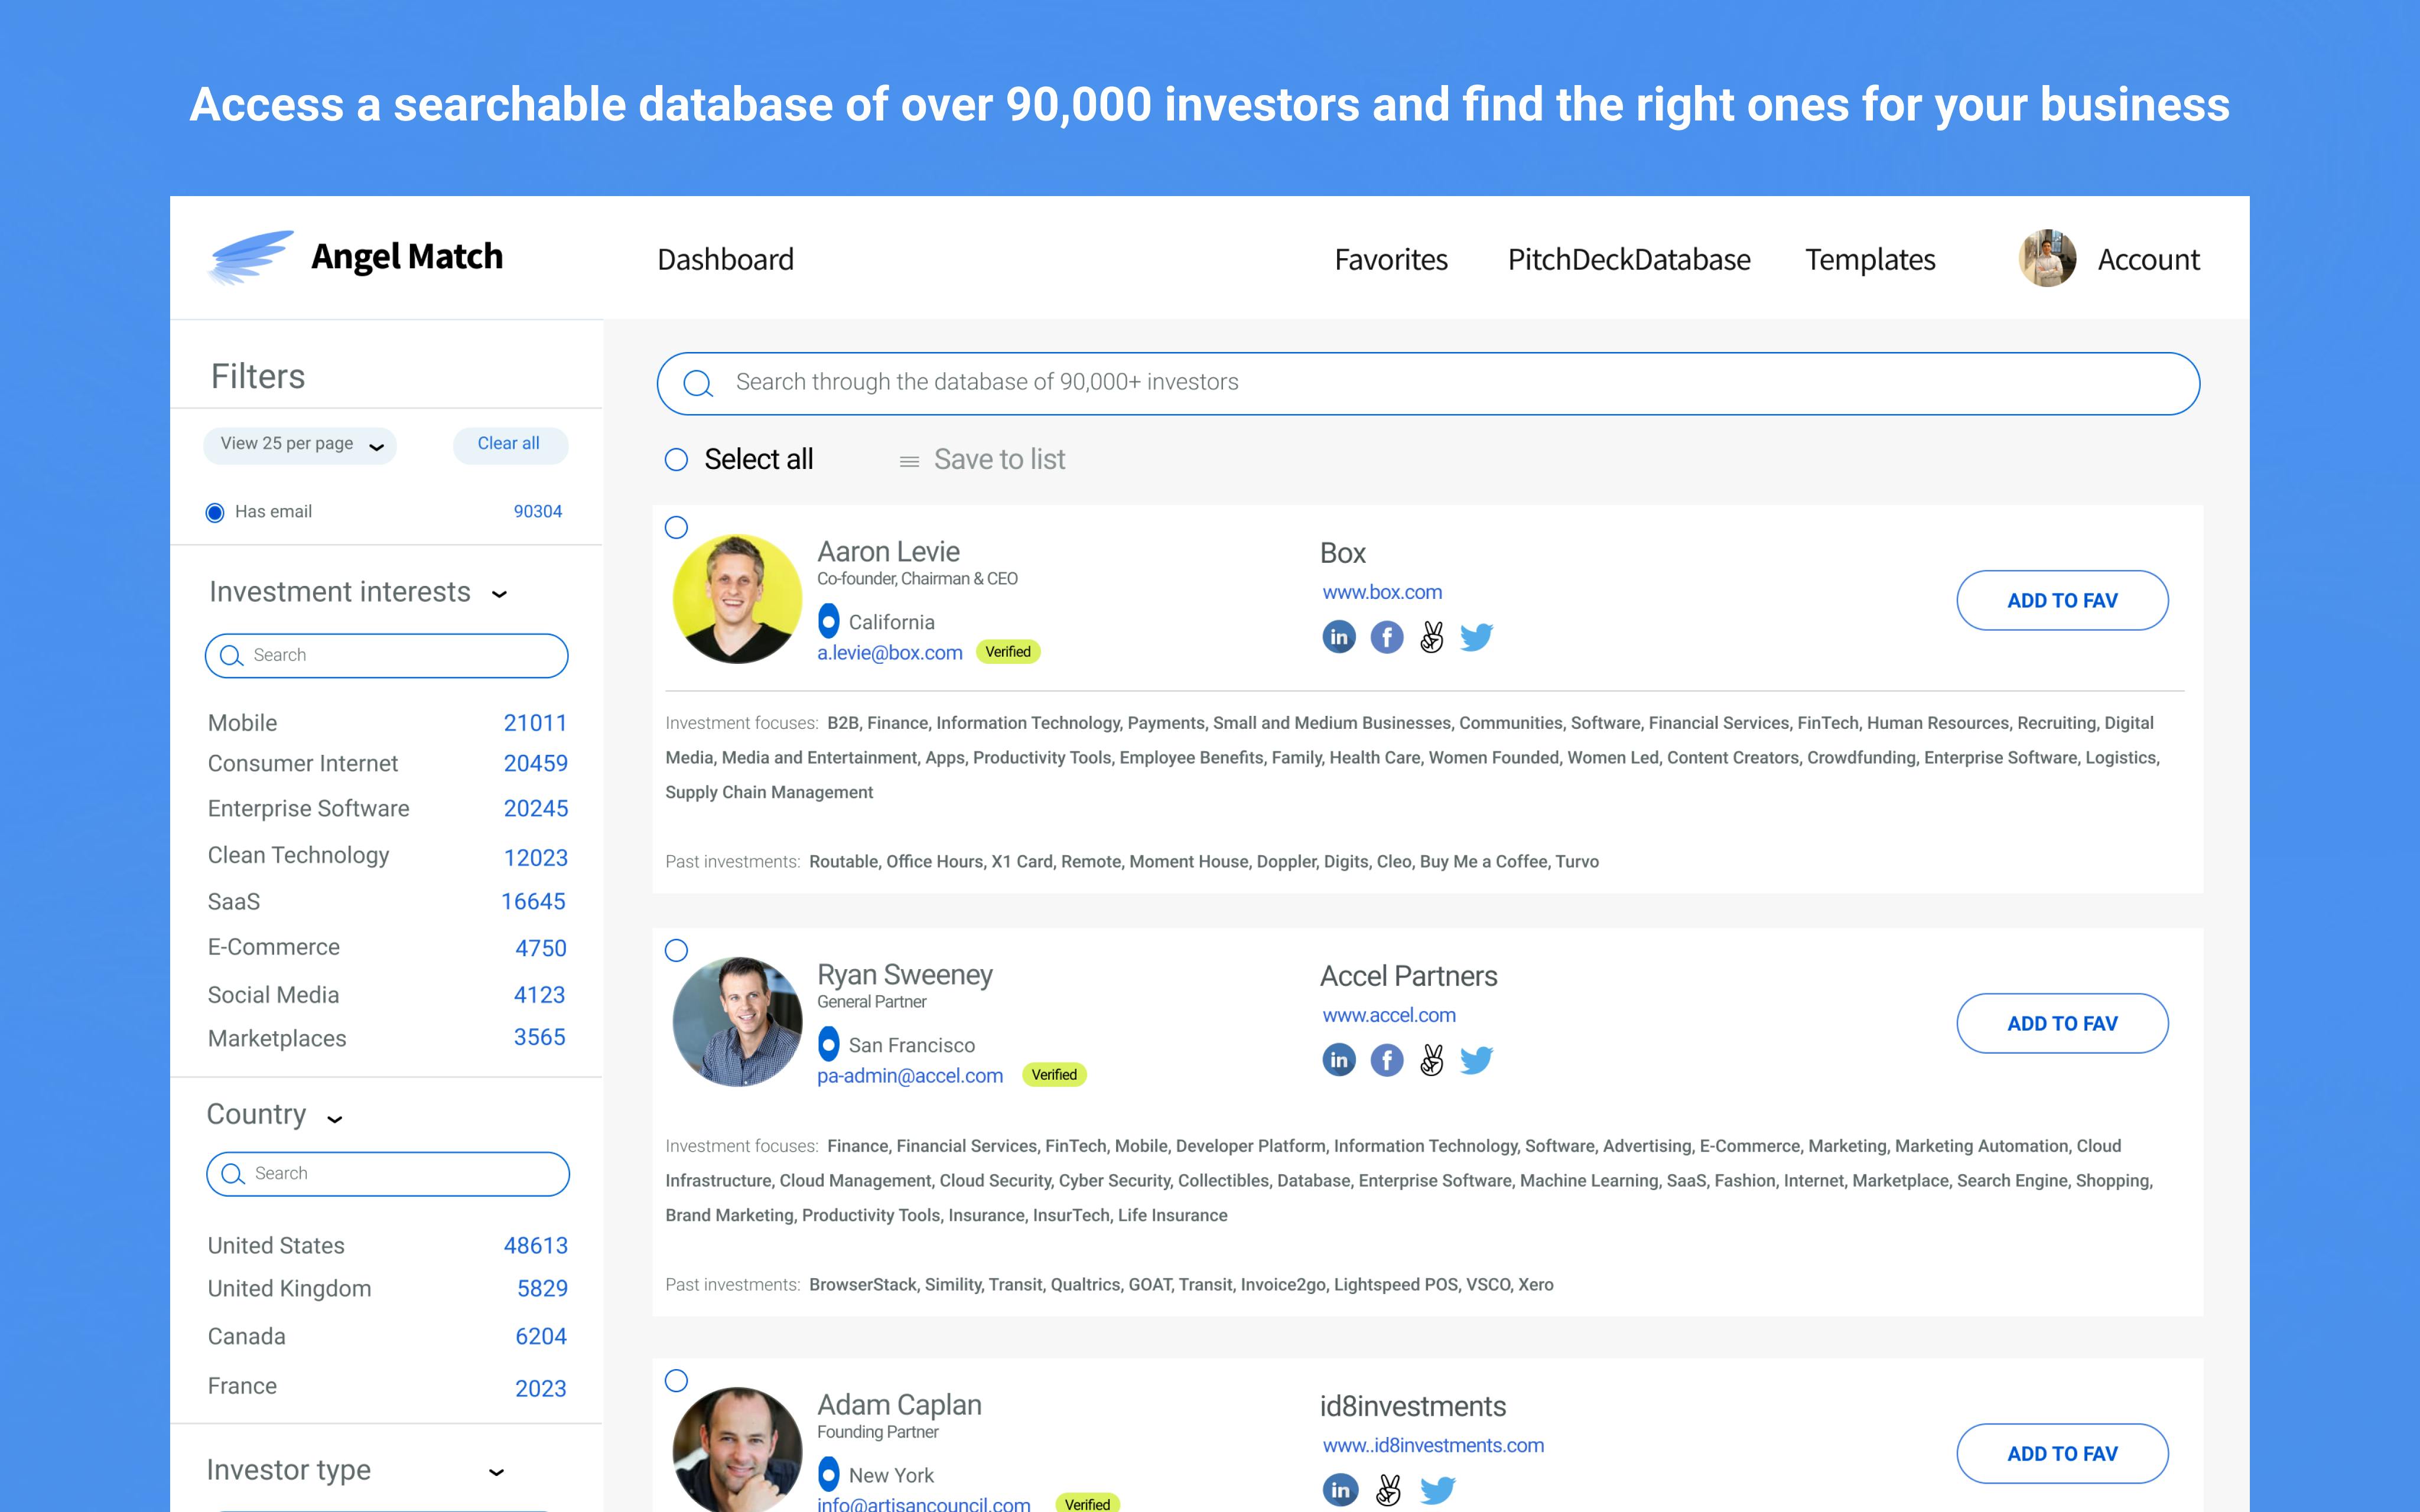Open Ryan Sweeney's LinkedIn icon
Screen dimensions: 2420x1512
click(1339, 1060)
